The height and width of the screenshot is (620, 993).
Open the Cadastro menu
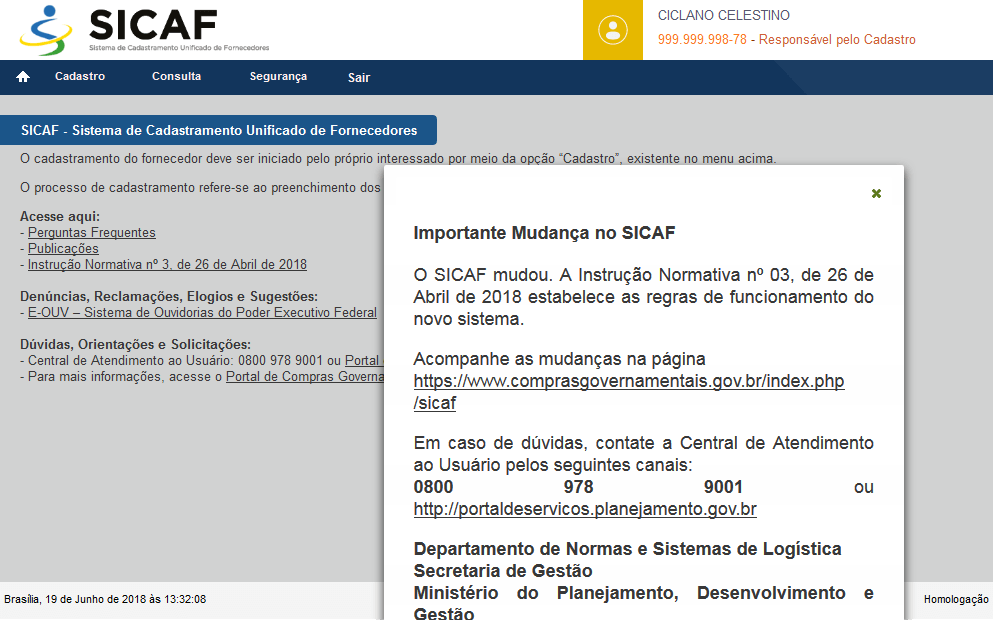point(80,77)
